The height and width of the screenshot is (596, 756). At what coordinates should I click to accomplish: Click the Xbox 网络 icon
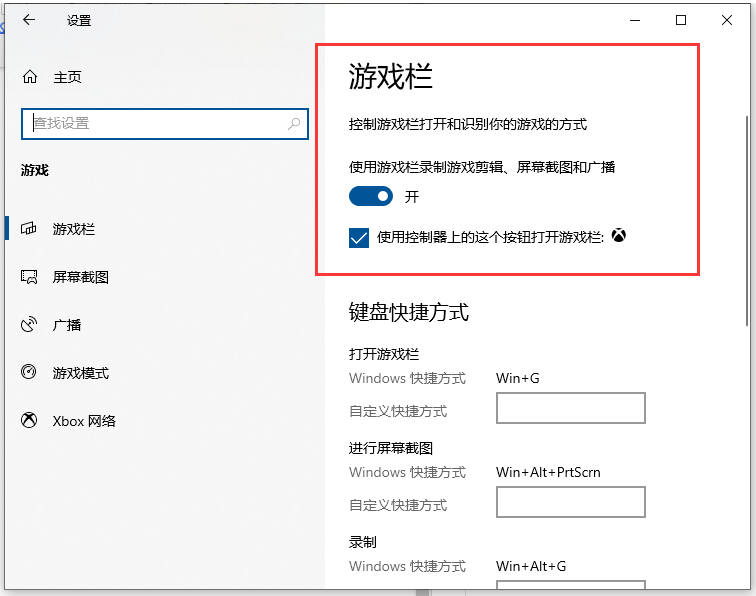point(30,421)
